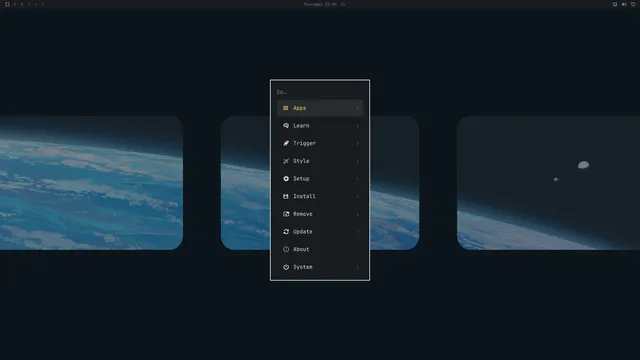
Task: Expand the Apps submenu chevron
Action: [358, 108]
